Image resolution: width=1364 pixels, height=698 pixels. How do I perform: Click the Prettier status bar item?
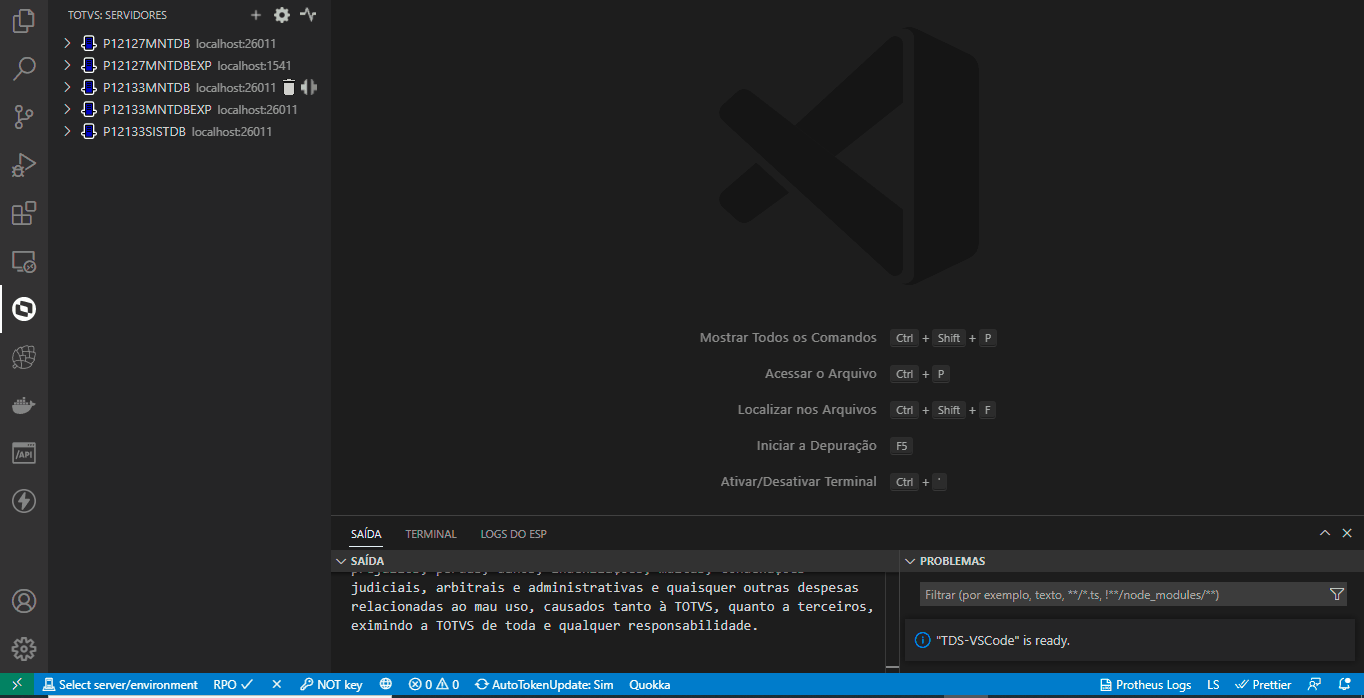coord(1263,685)
